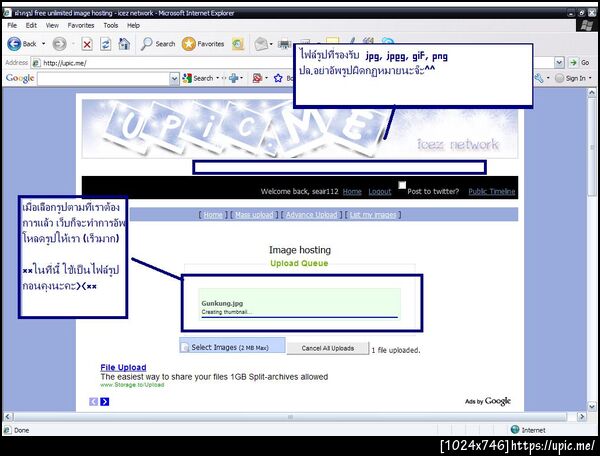Image resolution: width=600 pixels, height=456 pixels.
Task: Click the Mail envelope toolbar icon
Action: coord(261,44)
